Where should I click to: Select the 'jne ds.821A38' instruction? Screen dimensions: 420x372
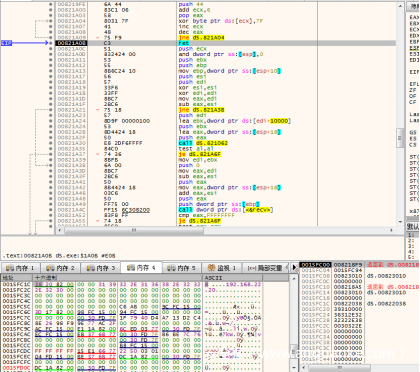point(201,110)
